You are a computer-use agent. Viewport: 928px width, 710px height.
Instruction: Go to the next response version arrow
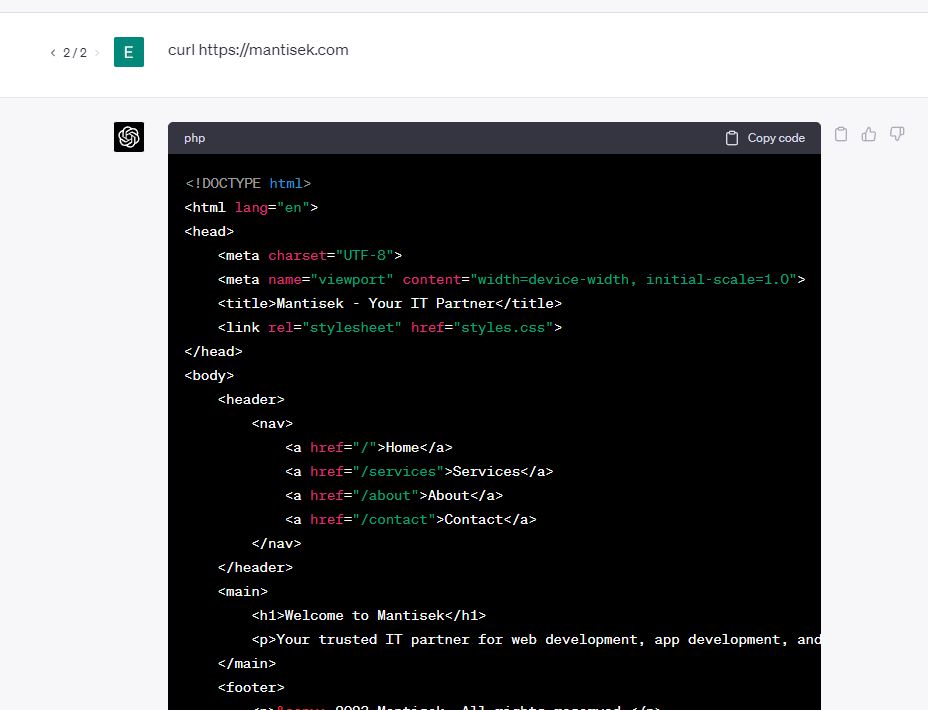(97, 53)
